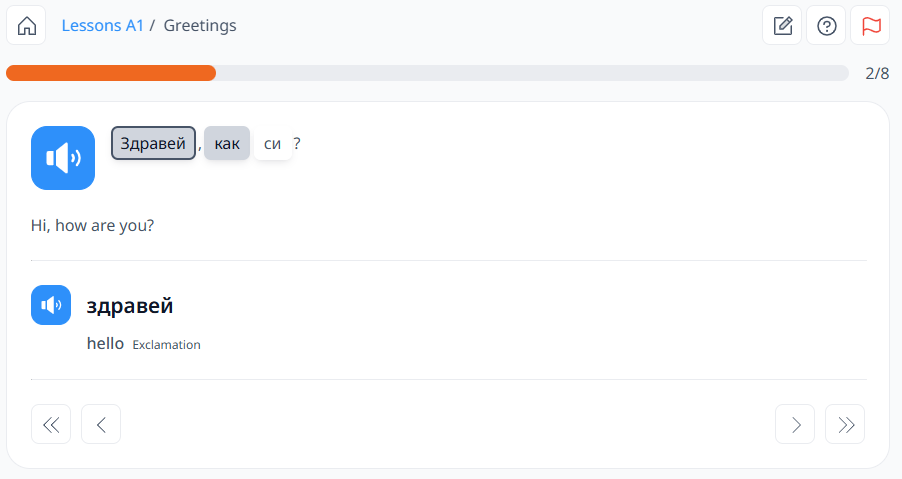Viewport: 902px width, 479px height.
Task: Report an issue with the red flag
Action: coord(871,25)
